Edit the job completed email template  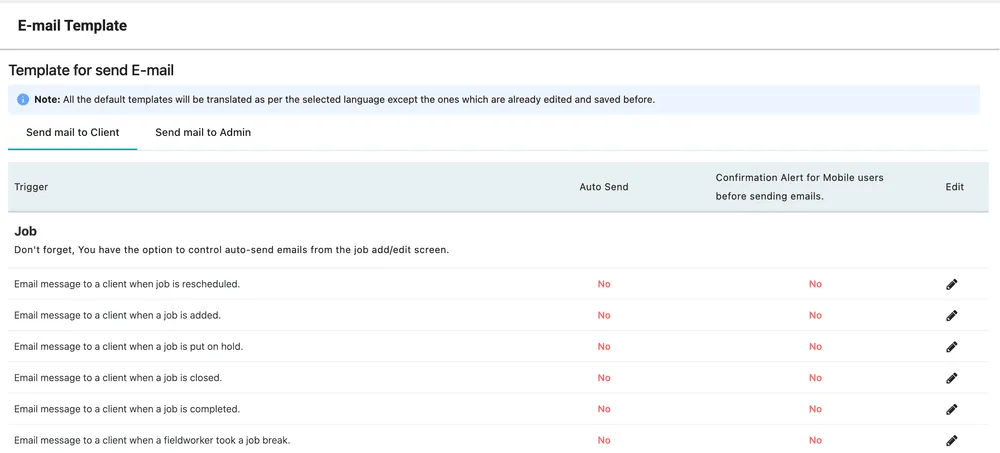[x=952, y=410]
